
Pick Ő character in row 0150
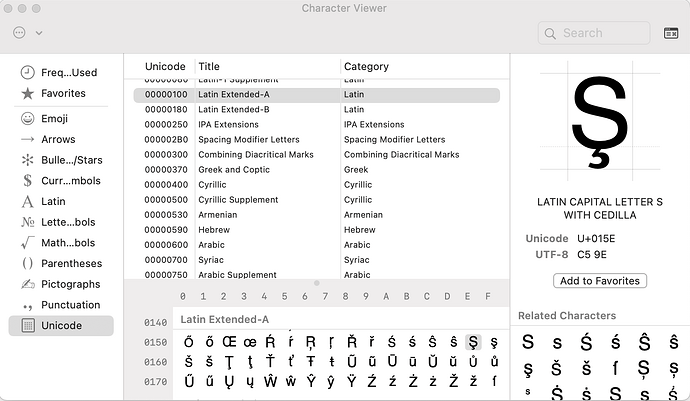pyautogui.click(x=188, y=342)
